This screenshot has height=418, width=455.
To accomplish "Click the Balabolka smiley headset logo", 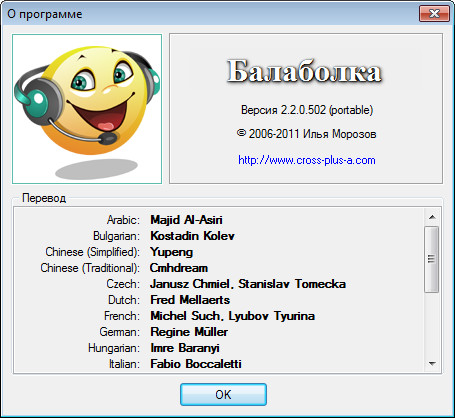I will (x=87, y=109).
